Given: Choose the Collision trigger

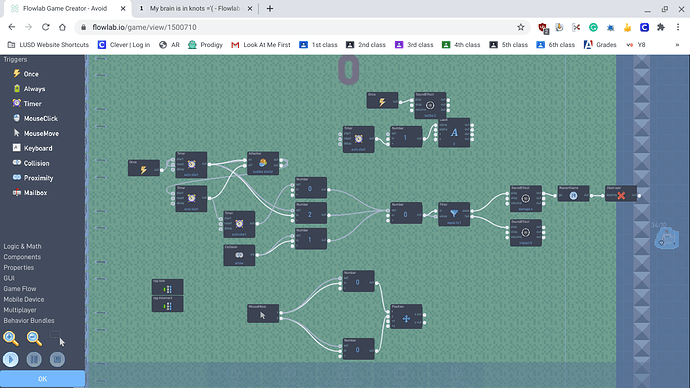Looking at the screenshot, I should (31, 163).
